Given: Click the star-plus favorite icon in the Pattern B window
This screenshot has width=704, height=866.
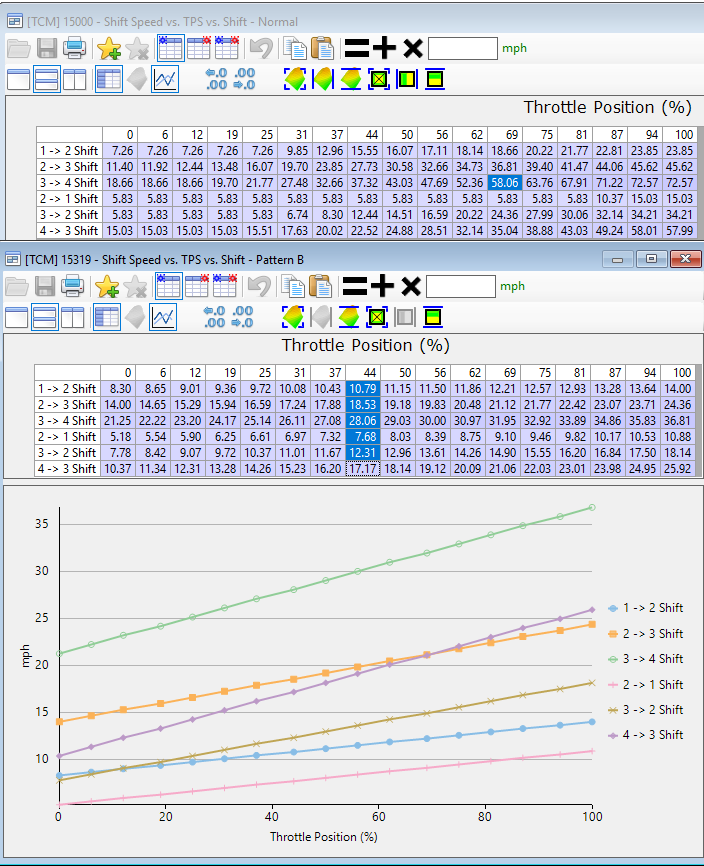Looking at the screenshot, I should click(x=107, y=287).
